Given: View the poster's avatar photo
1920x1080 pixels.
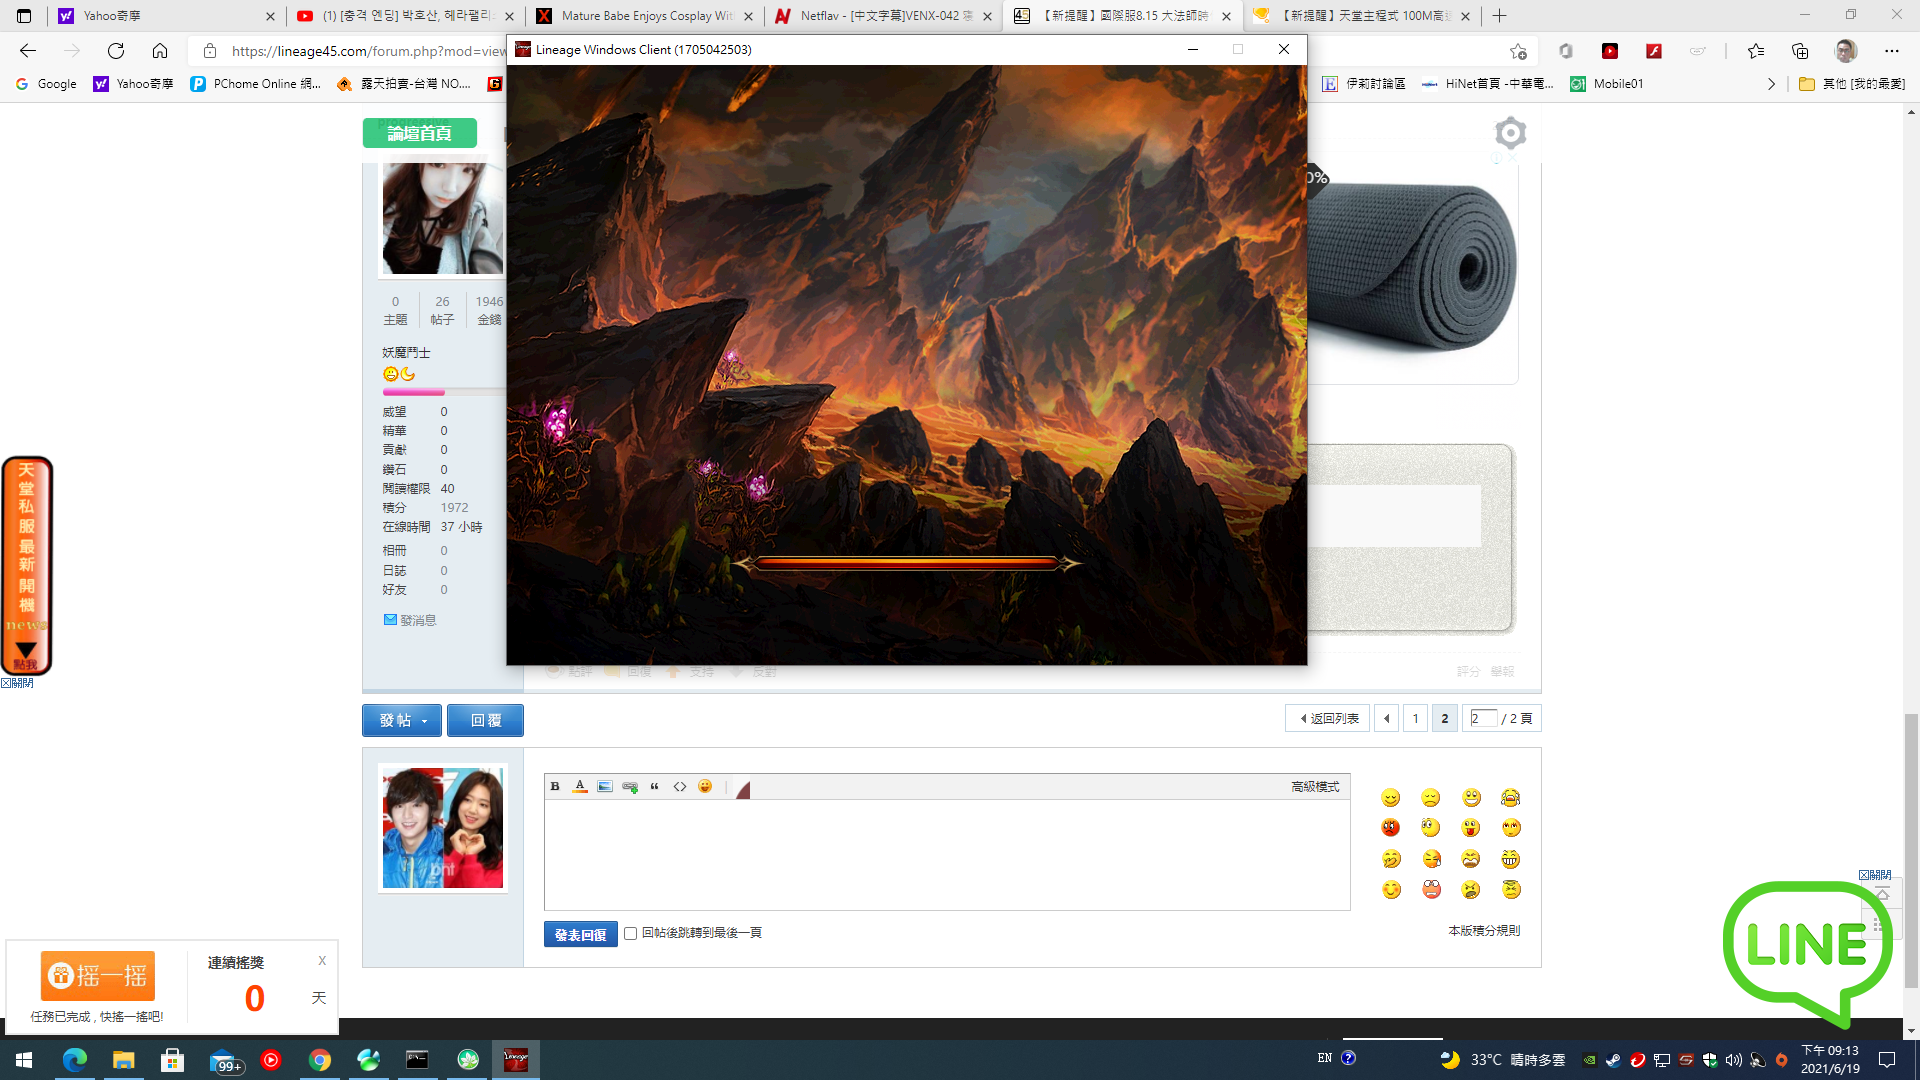Looking at the screenshot, I should tap(443, 219).
